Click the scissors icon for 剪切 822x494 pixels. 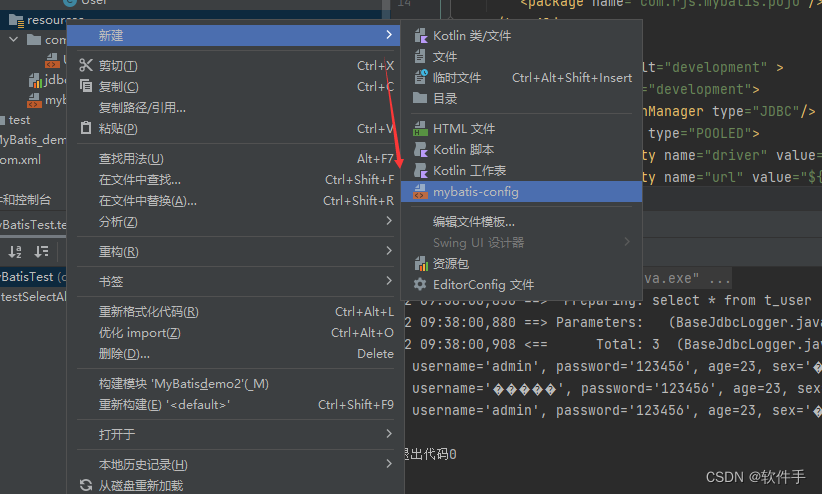(86, 65)
